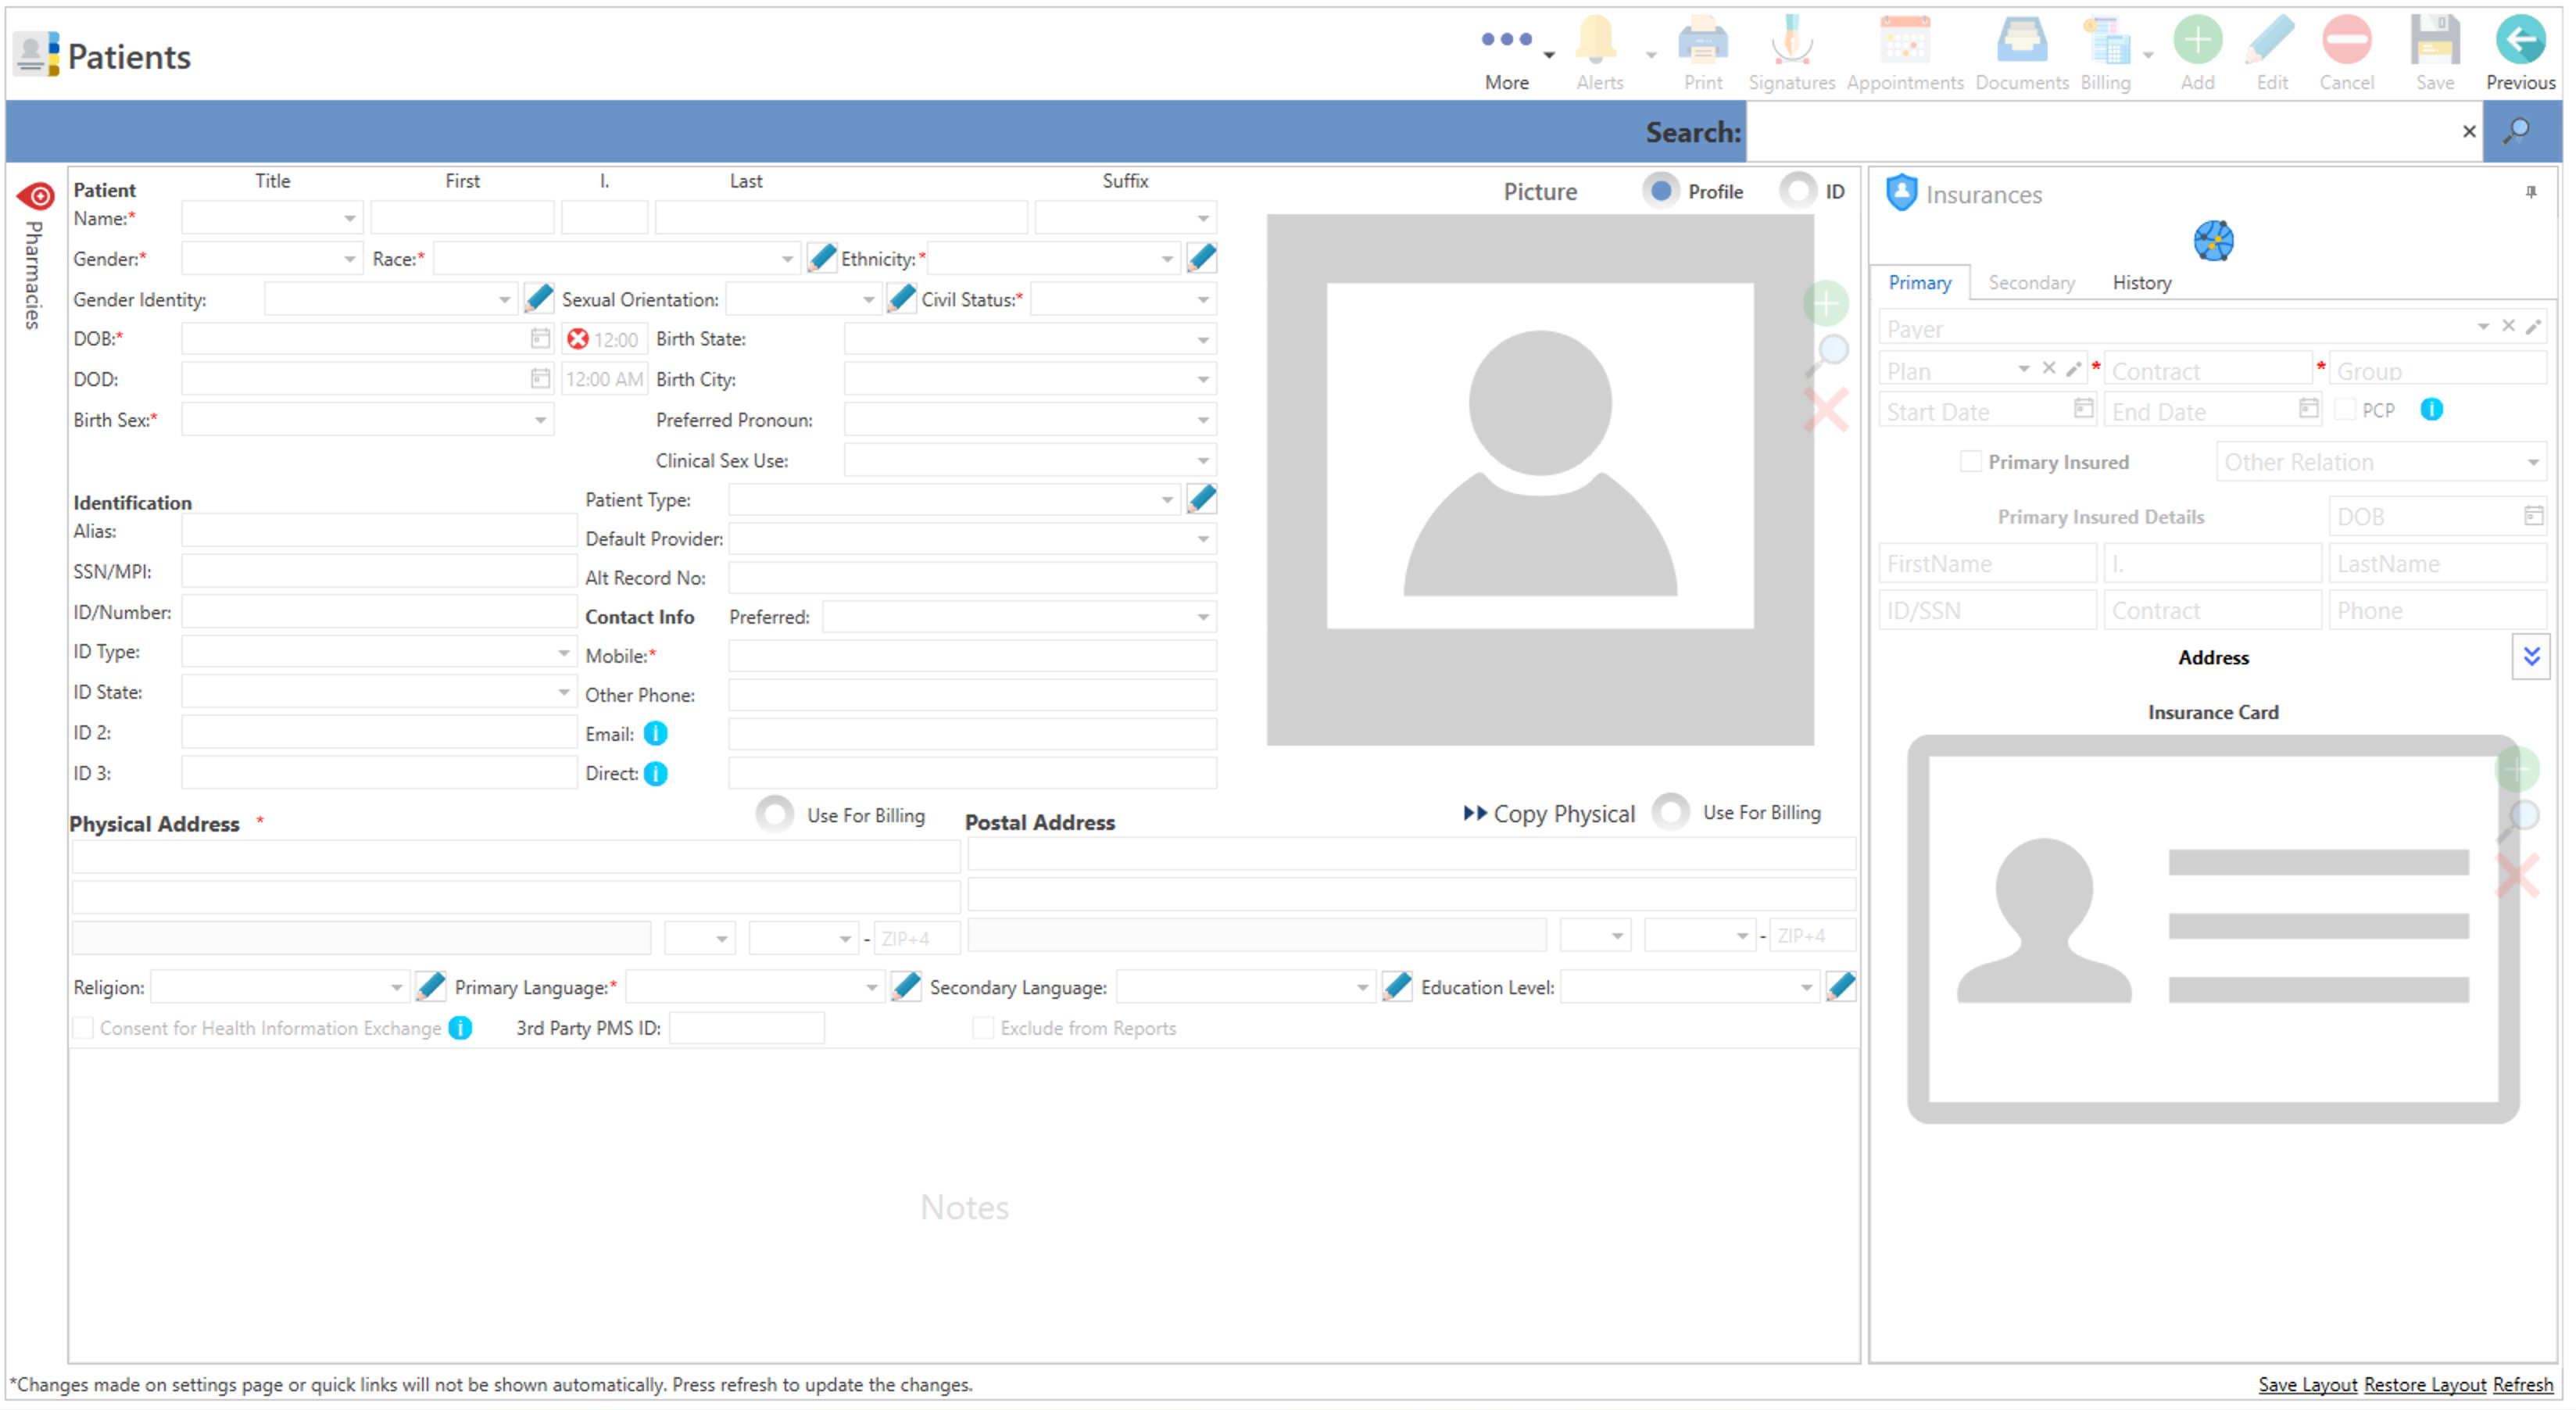Expand the insurance Address section chevron
The width and height of the screenshot is (2576, 1410).
pos(2530,657)
